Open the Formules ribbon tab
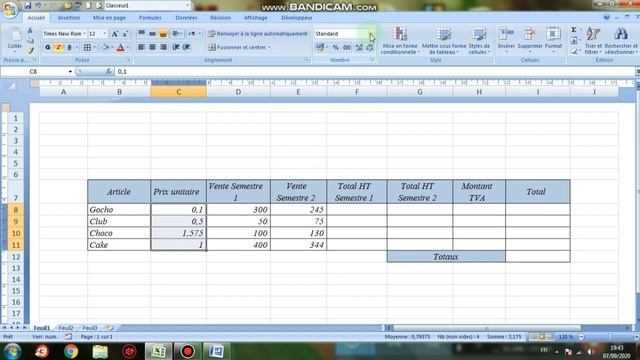Screen dimensions: 640x360 click(150, 18)
